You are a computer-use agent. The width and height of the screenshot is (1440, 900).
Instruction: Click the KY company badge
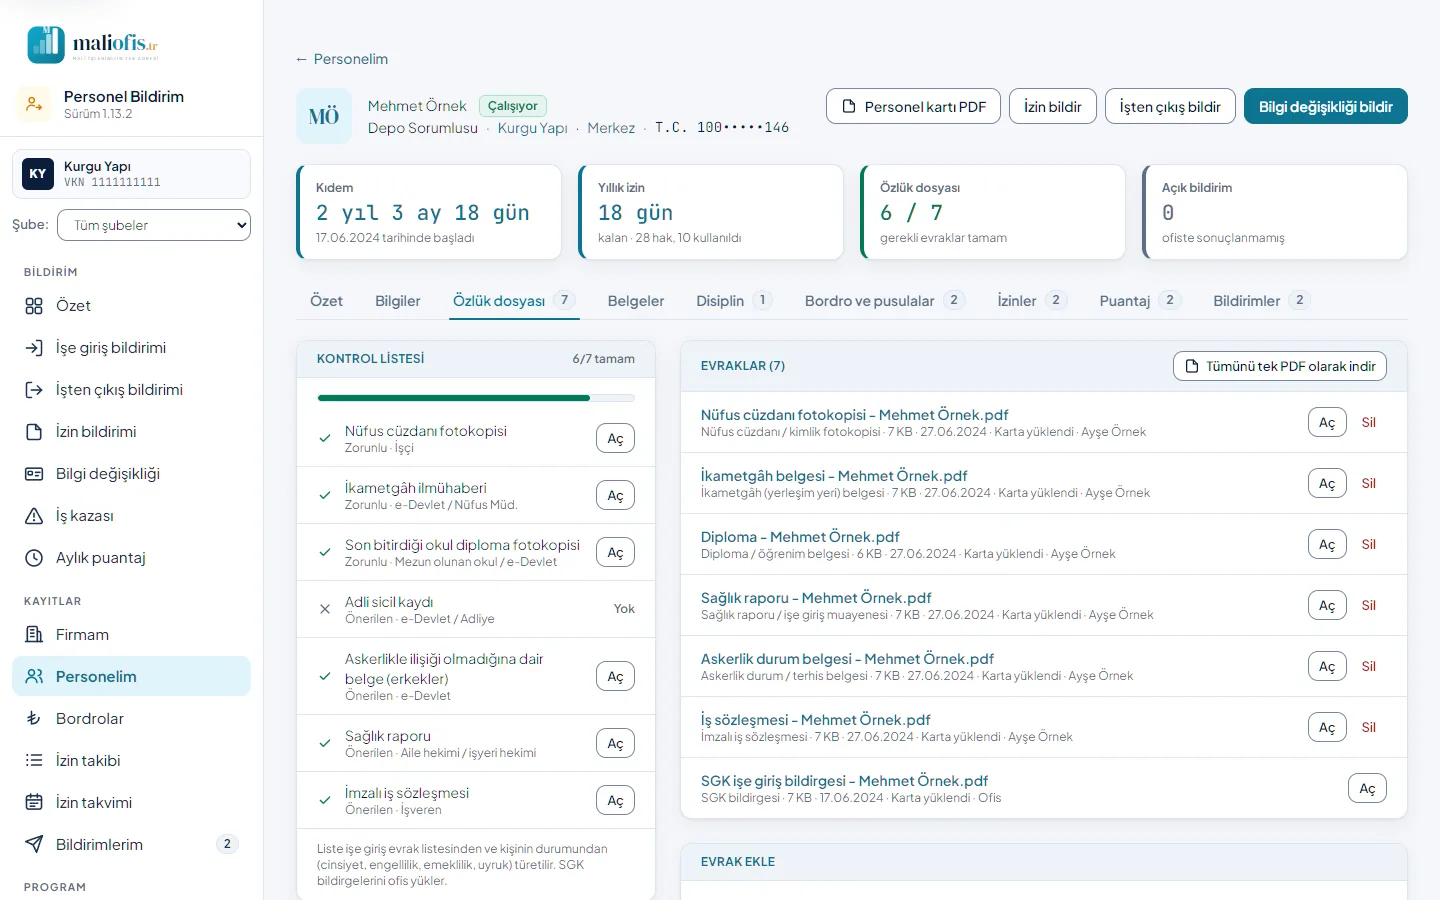click(x=38, y=174)
